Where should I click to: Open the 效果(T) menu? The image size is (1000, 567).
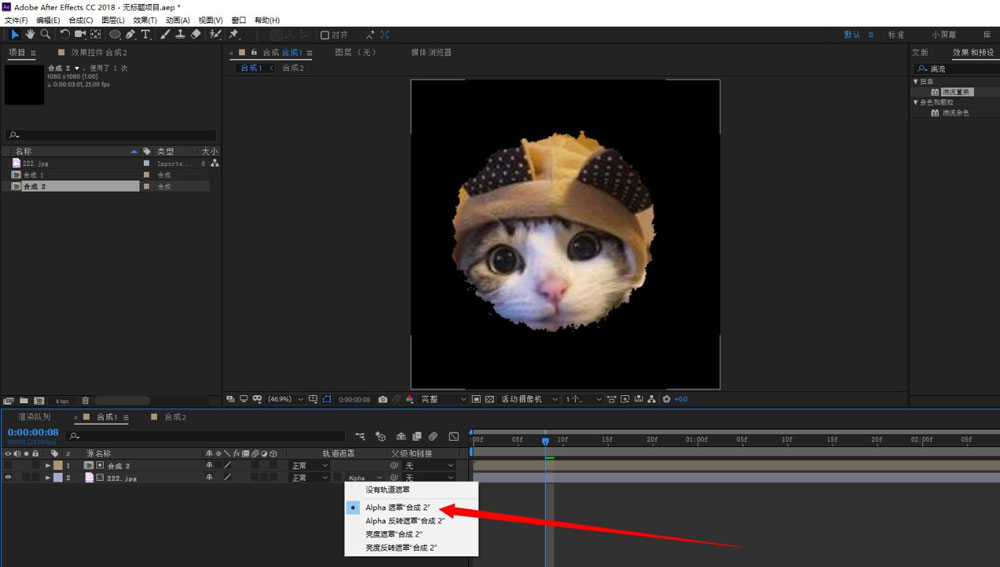(x=145, y=20)
